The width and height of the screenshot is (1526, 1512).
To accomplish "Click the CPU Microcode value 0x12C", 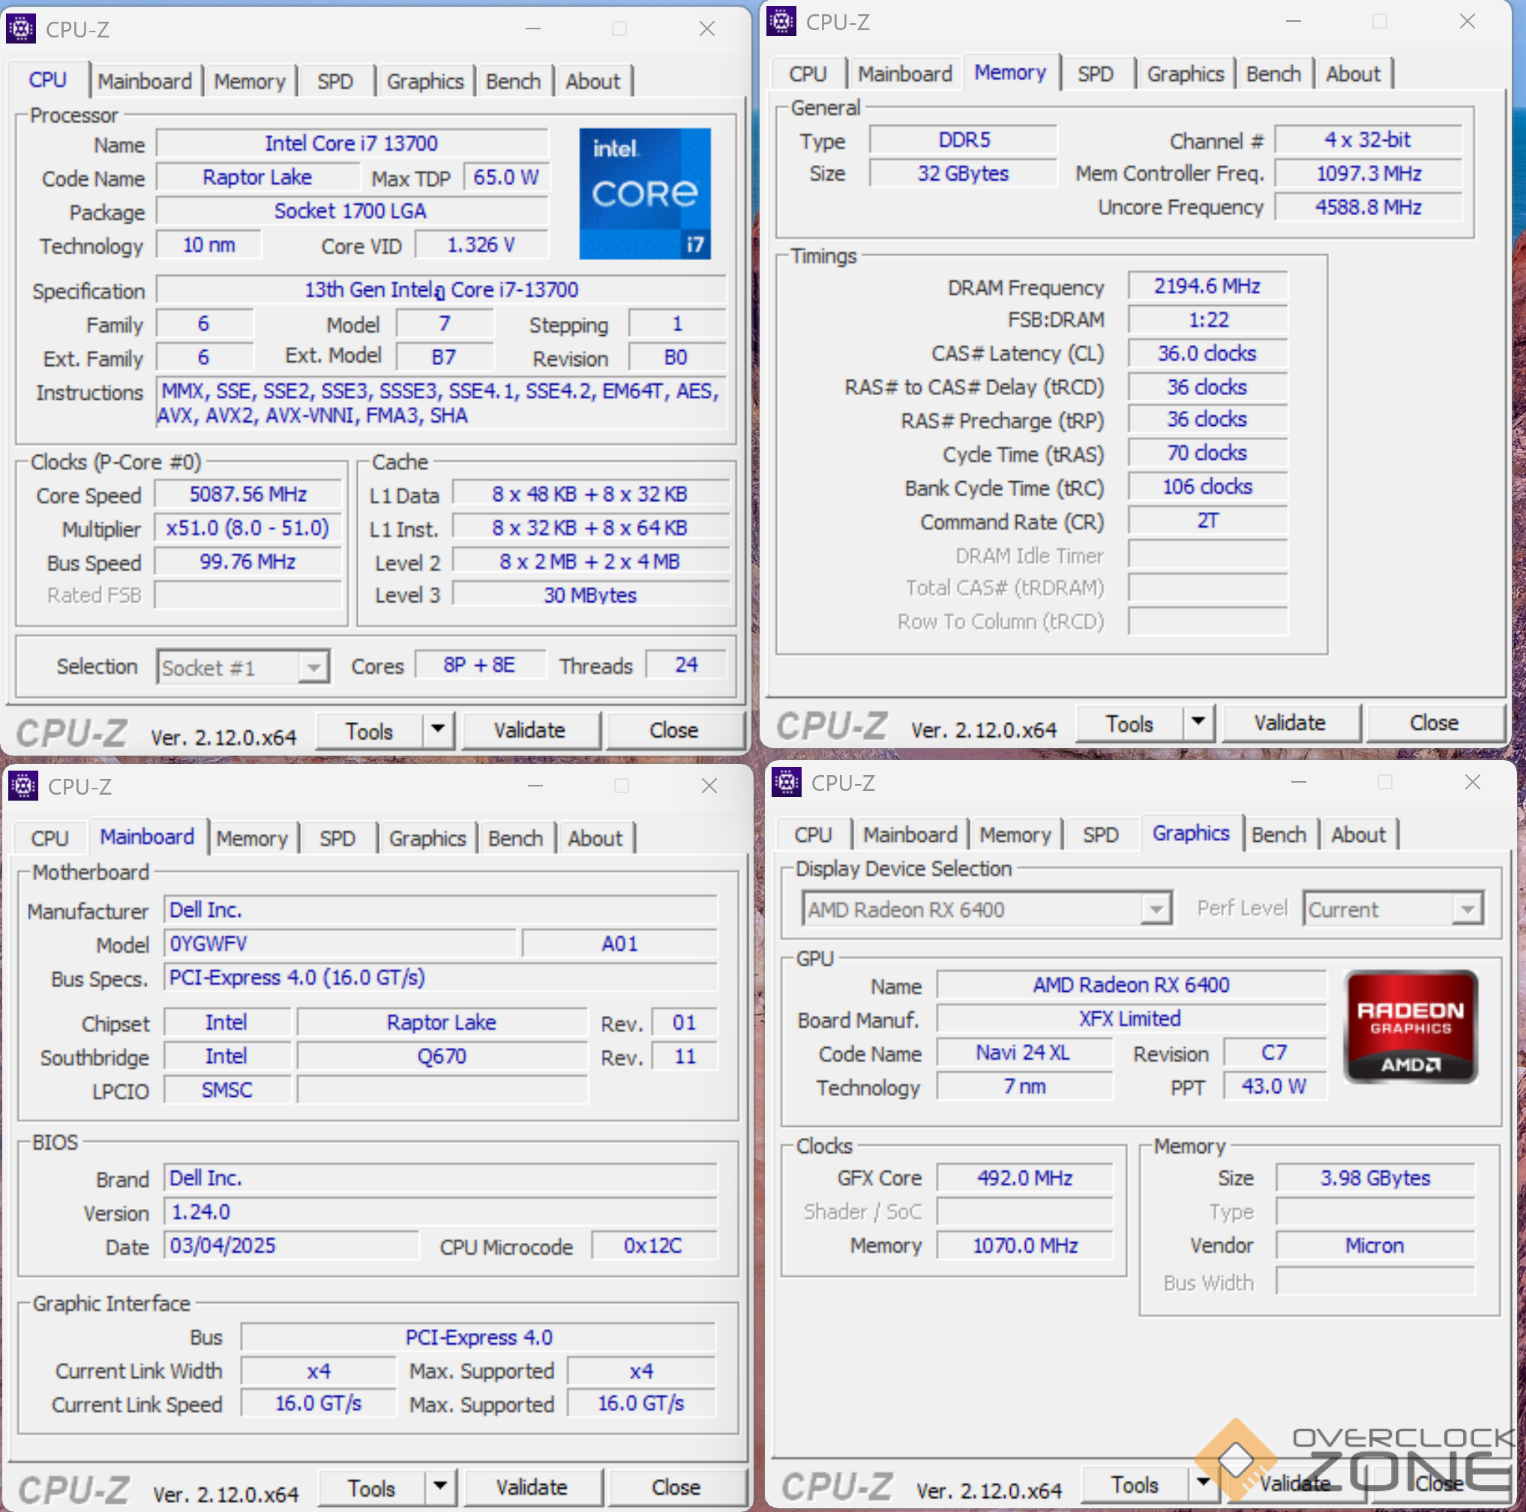I will pos(654,1246).
